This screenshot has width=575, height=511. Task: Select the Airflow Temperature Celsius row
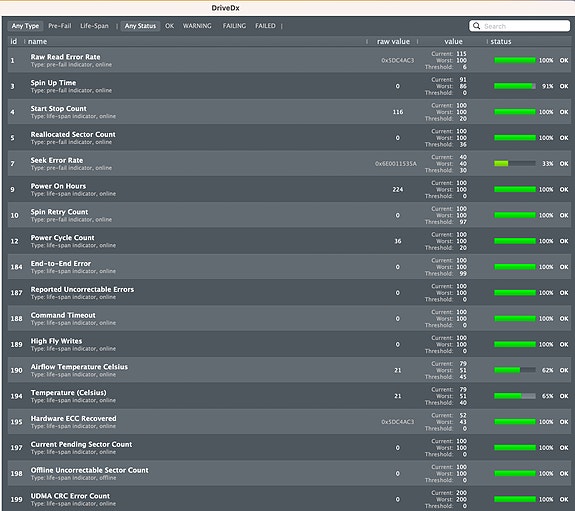[x=289, y=370]
